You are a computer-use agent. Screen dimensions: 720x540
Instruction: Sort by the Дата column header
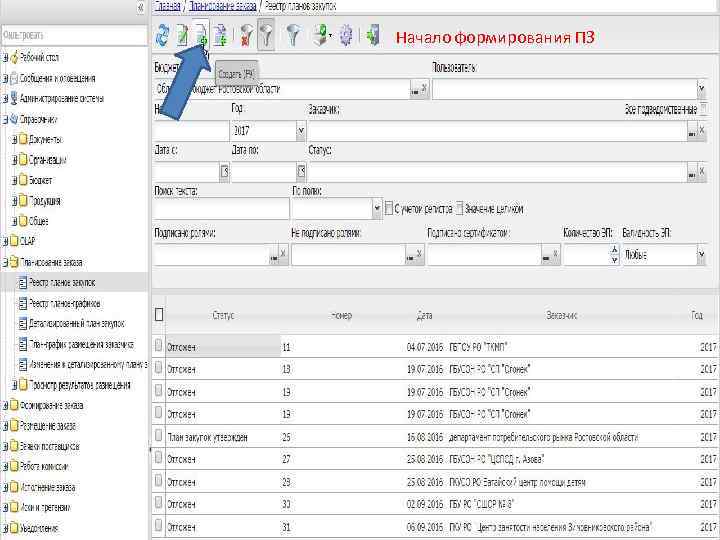(424, 315)
